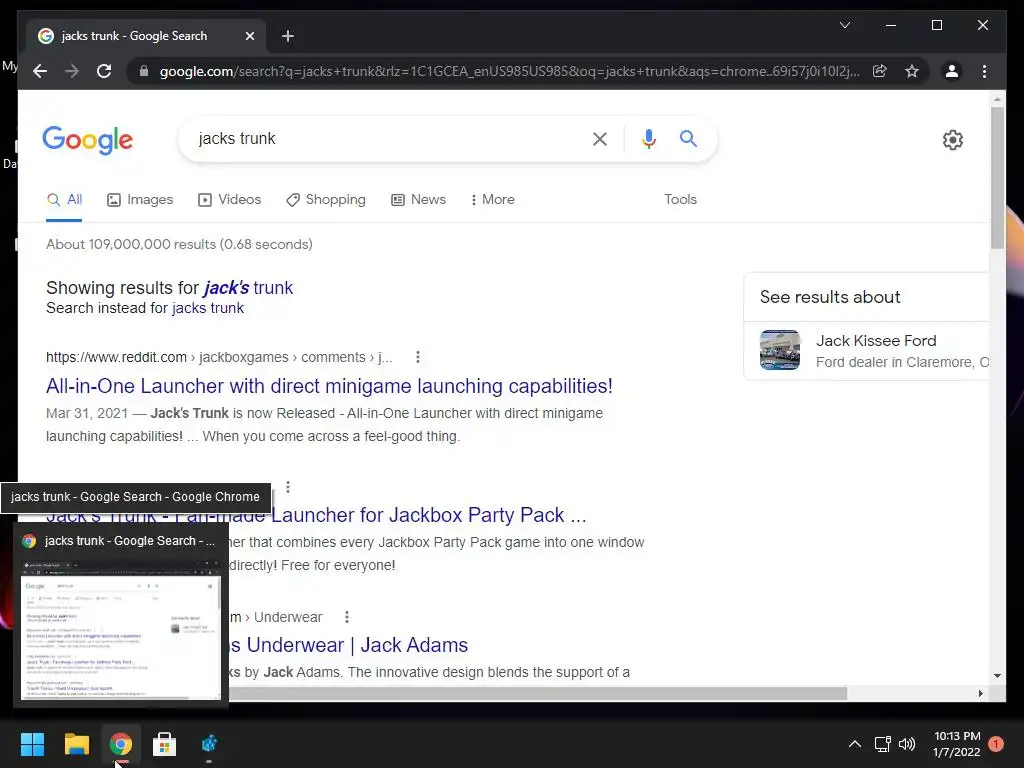
Task: Close the jacks trunk search tab
Action: tap(249, 36)
